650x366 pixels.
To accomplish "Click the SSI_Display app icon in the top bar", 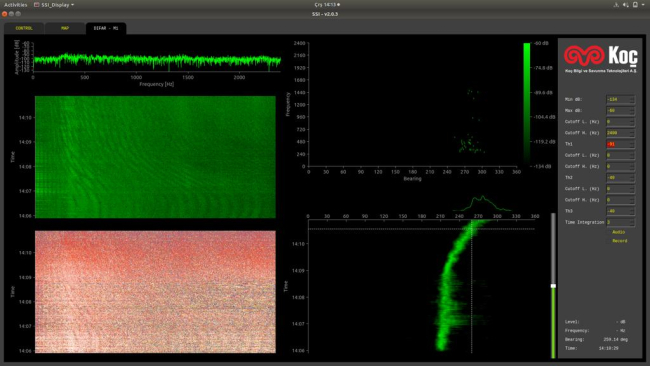I will click(x=36, y=5).
